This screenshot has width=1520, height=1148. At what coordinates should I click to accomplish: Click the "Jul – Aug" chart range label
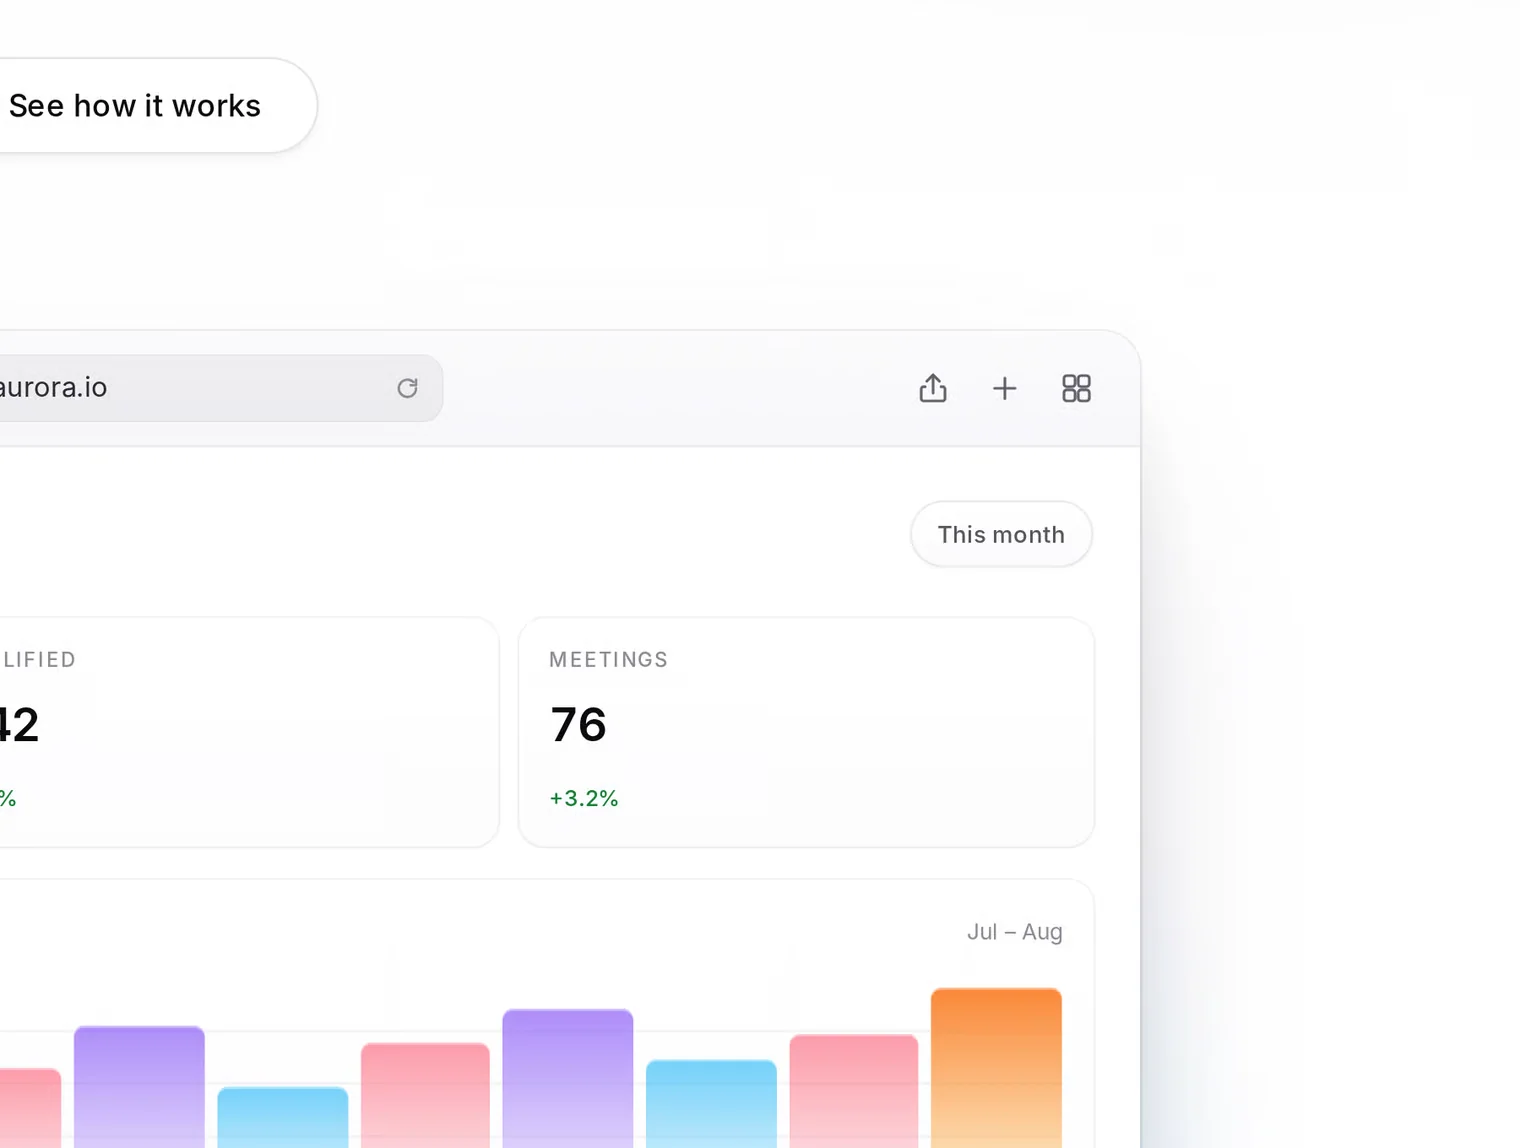pyautogui.click(x=1014, y=932)
